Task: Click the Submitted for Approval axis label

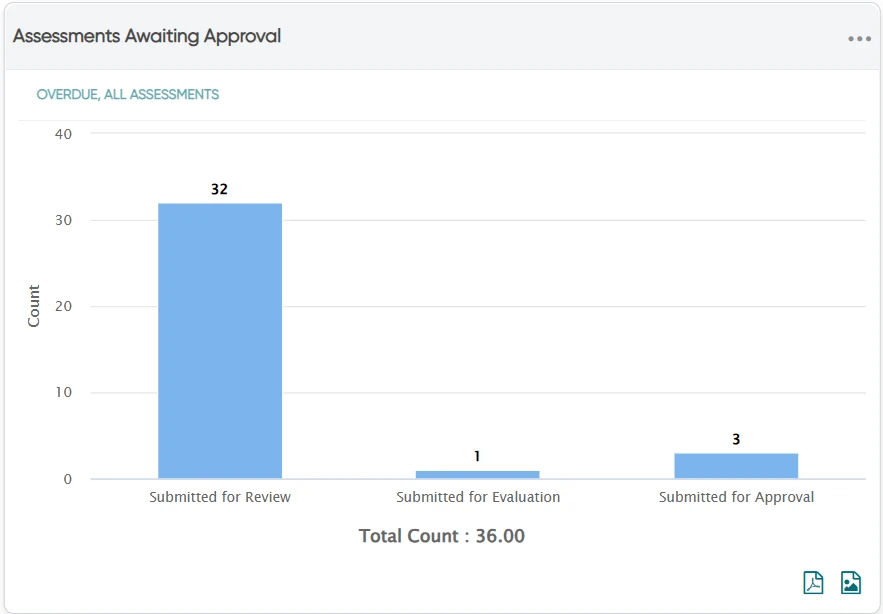Action: (x=737, y=497)
